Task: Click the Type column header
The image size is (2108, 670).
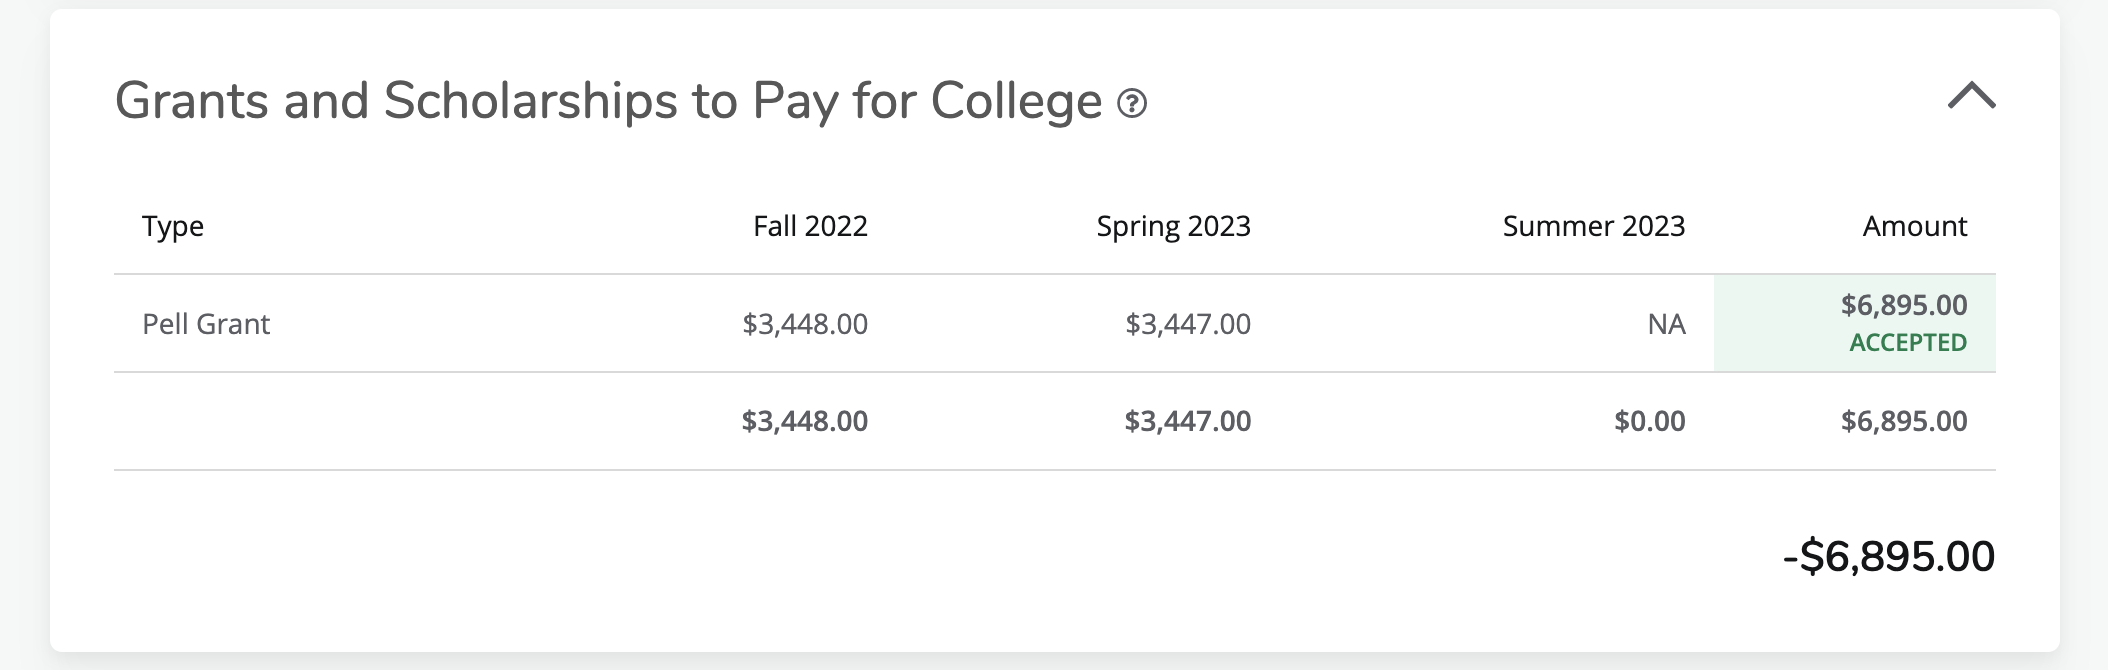Action: pos(173,226)
